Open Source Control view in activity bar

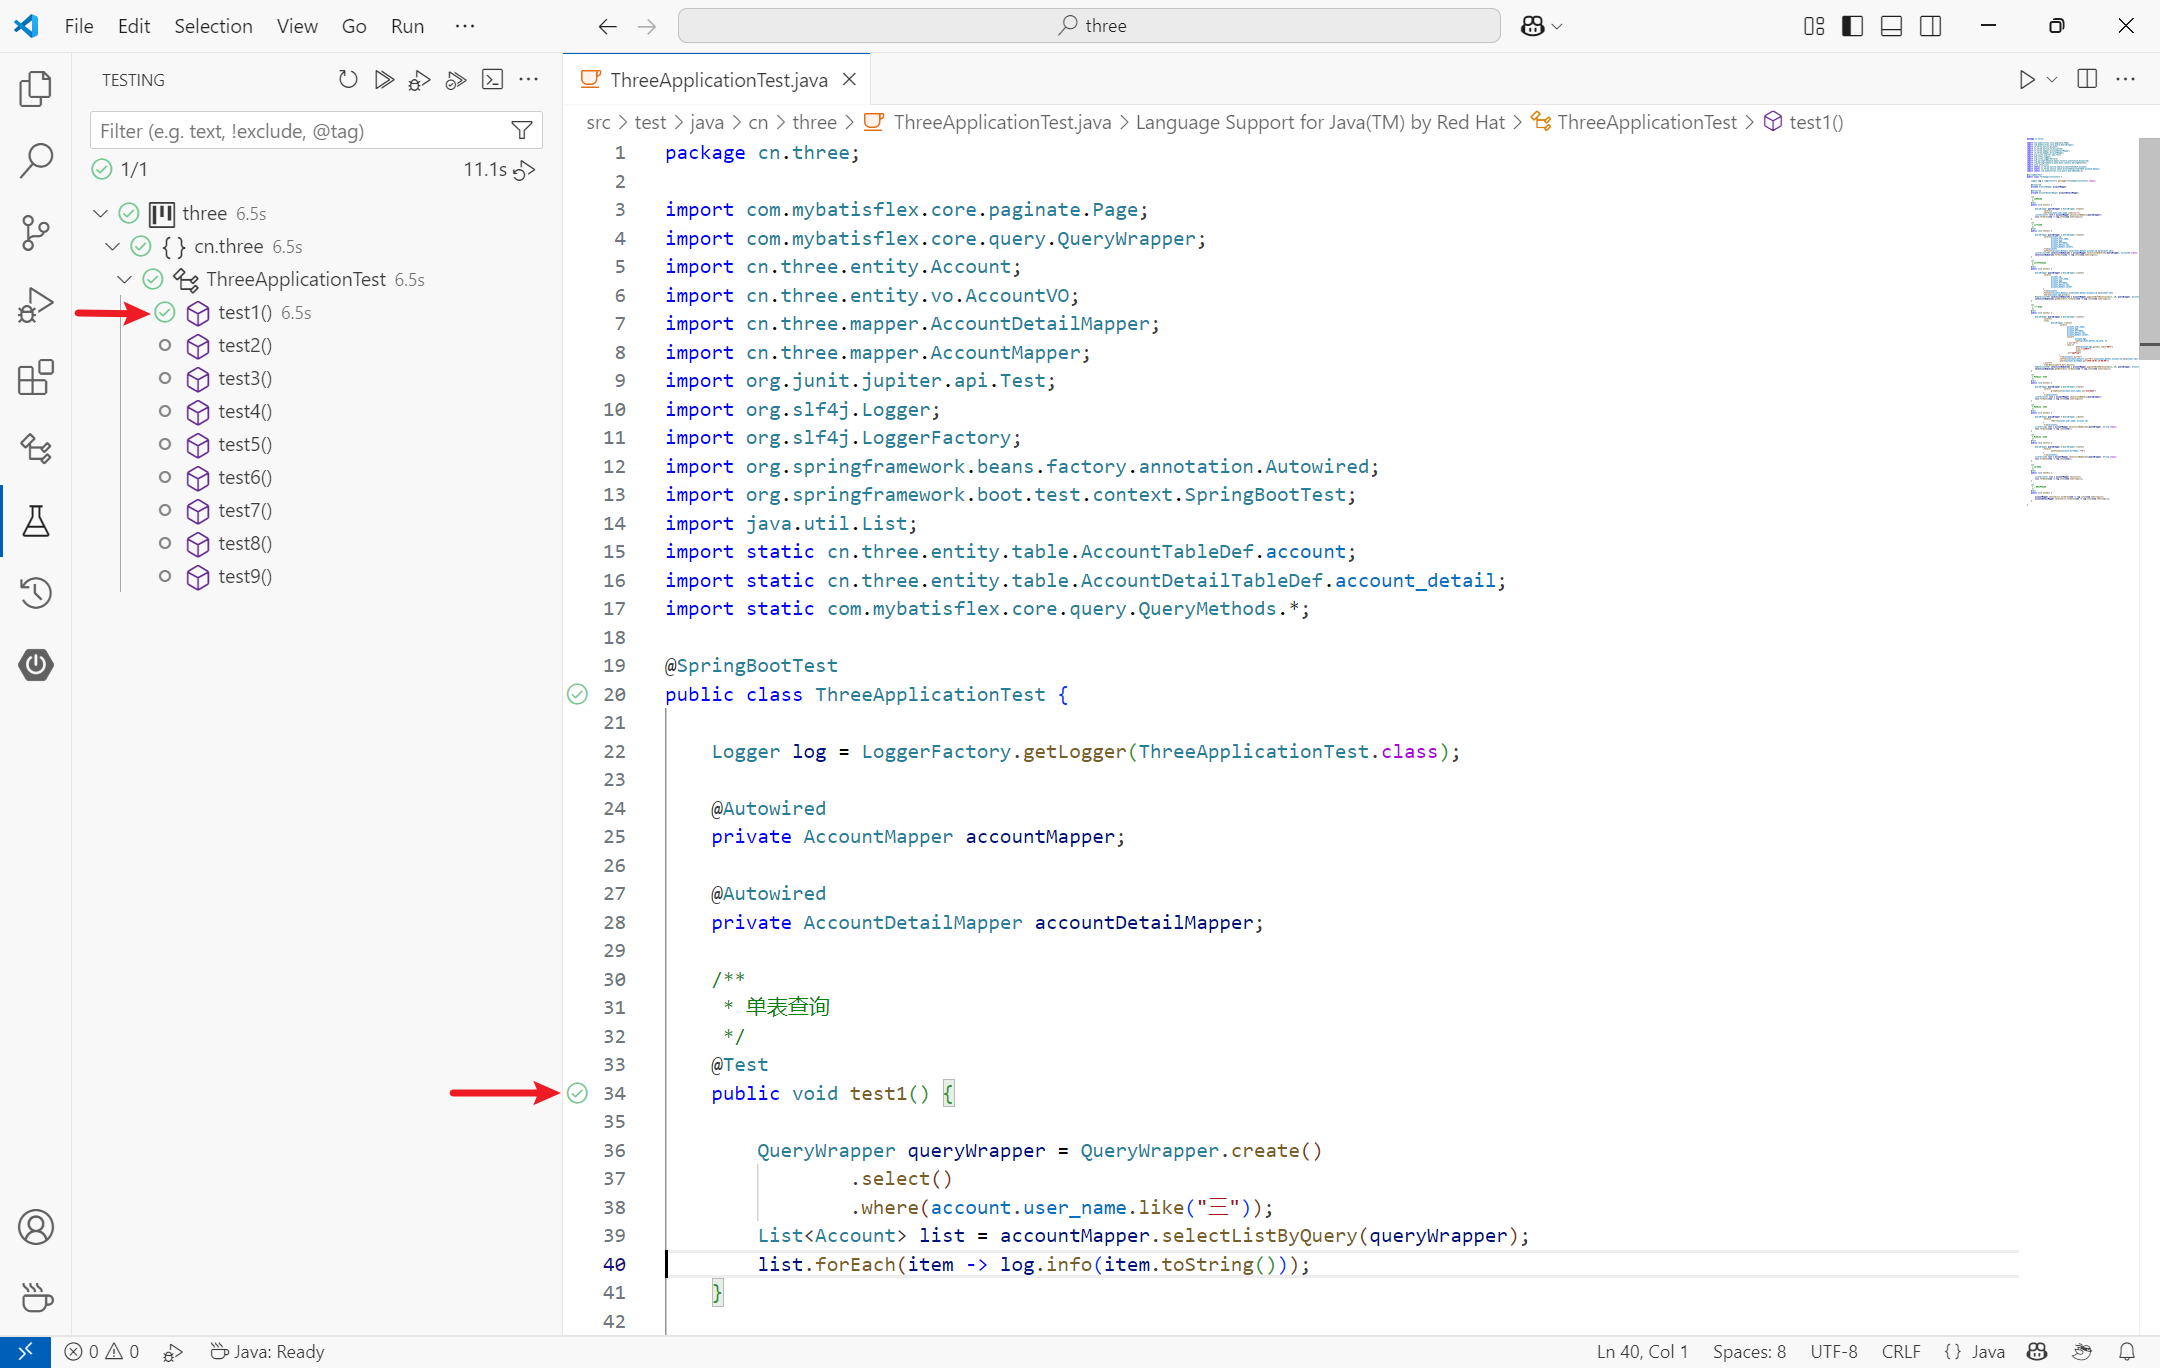click(x=36, y=233)
